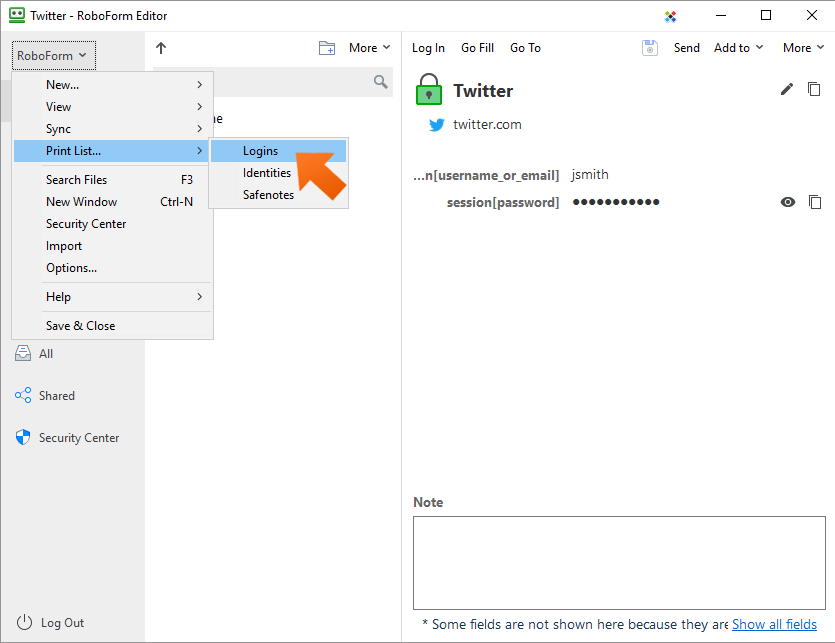Select the New... menu item
Viewport: 835px width, 643px height.
(112, 85)
